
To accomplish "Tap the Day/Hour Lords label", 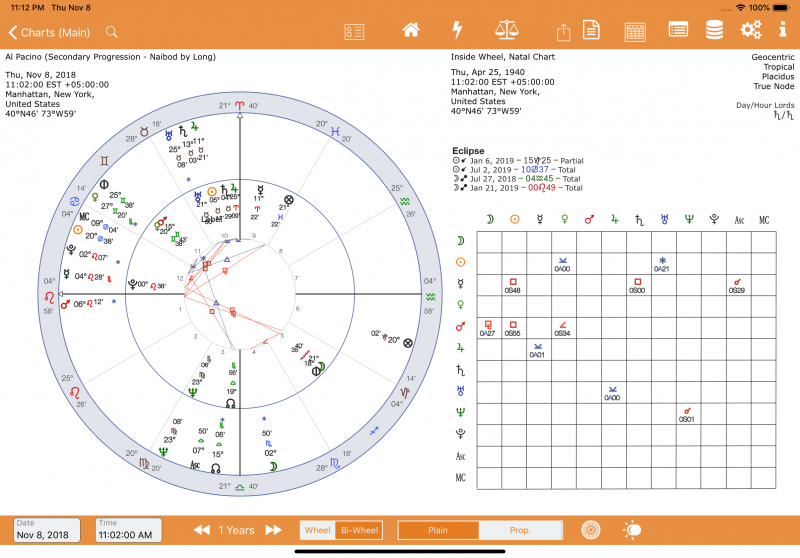I will click(x=765, y=105).
